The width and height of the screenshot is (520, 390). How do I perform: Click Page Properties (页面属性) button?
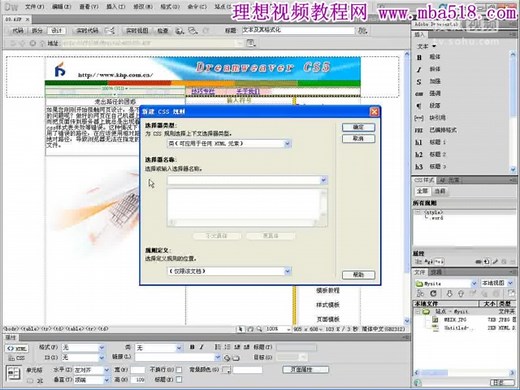point(305,370)
